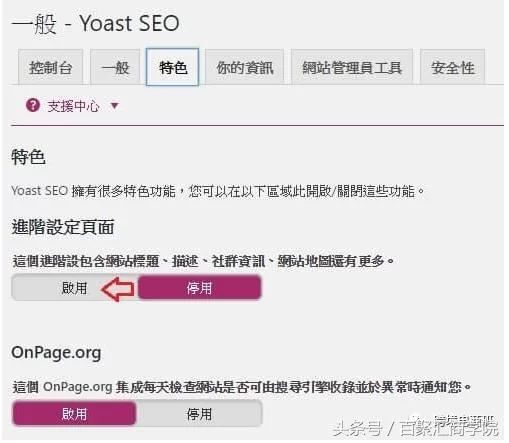Image resolution: width=509 pixels, height=443 pixels.
Task: Click the 特色 section heading
Action: tap(28, 157)
